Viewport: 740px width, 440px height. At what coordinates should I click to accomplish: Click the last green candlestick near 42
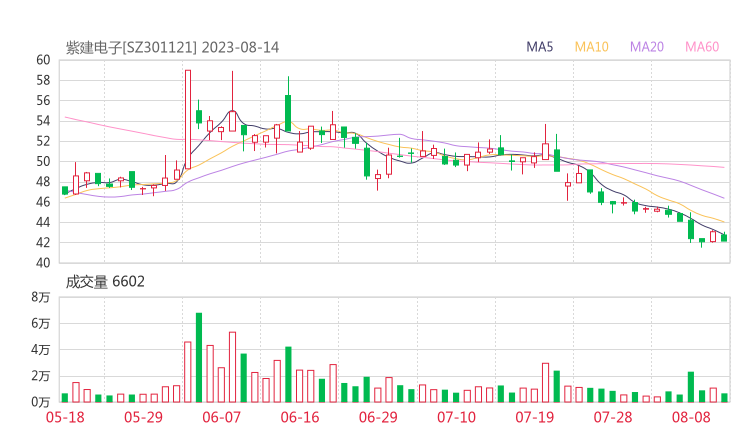pos(724,238)
